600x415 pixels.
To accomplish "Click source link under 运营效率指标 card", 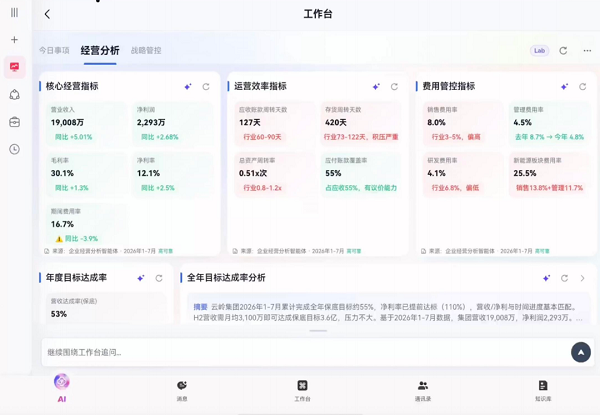I will [297, 251].
